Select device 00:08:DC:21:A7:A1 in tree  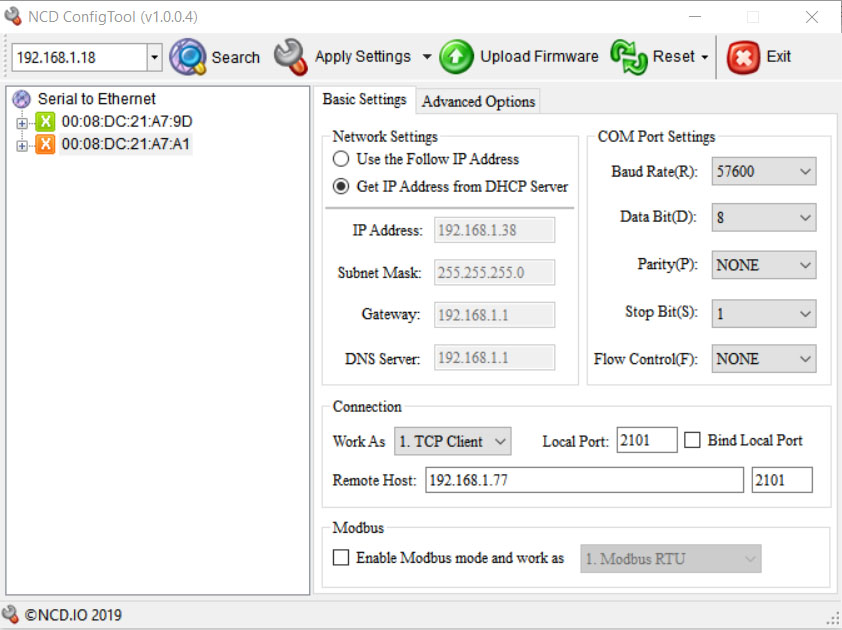[x=126, y=144]
